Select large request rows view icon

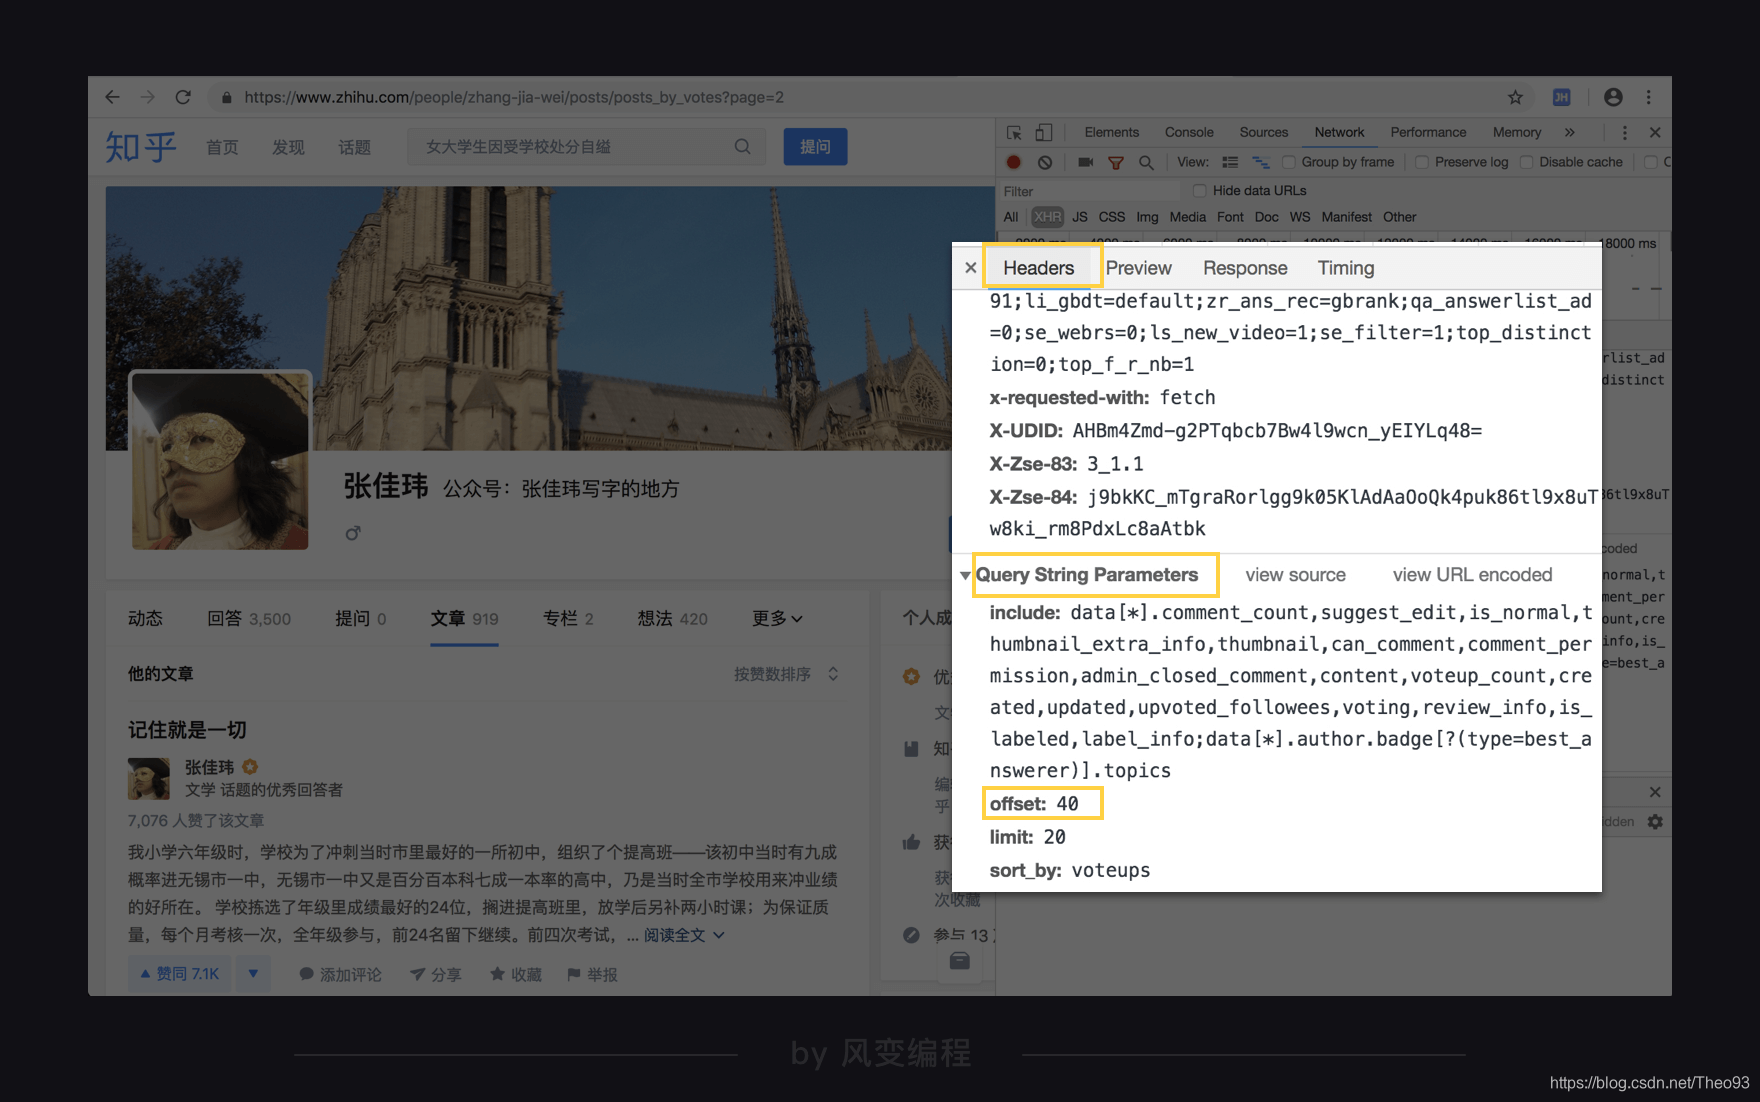(x=1230, y=162)
